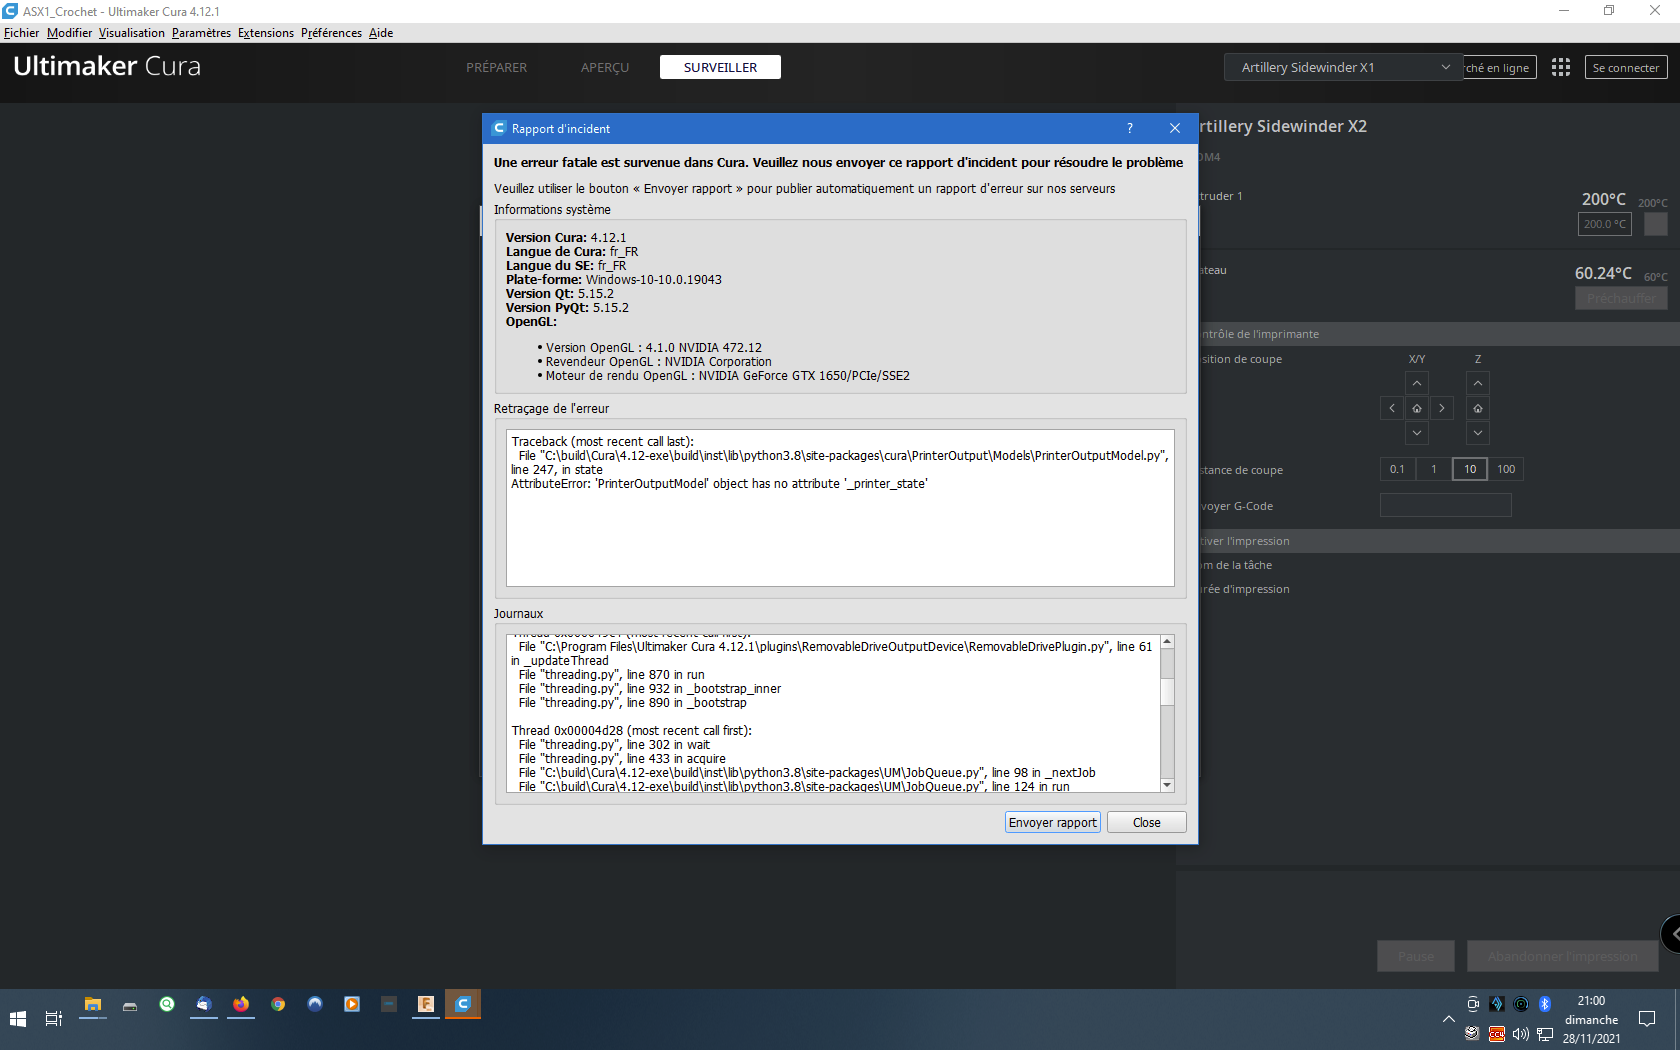Screen dimensions: 1680x1050
Task: Jog the print head right in X/Y
Action: pyautogui.click(x=1442, y=408)
